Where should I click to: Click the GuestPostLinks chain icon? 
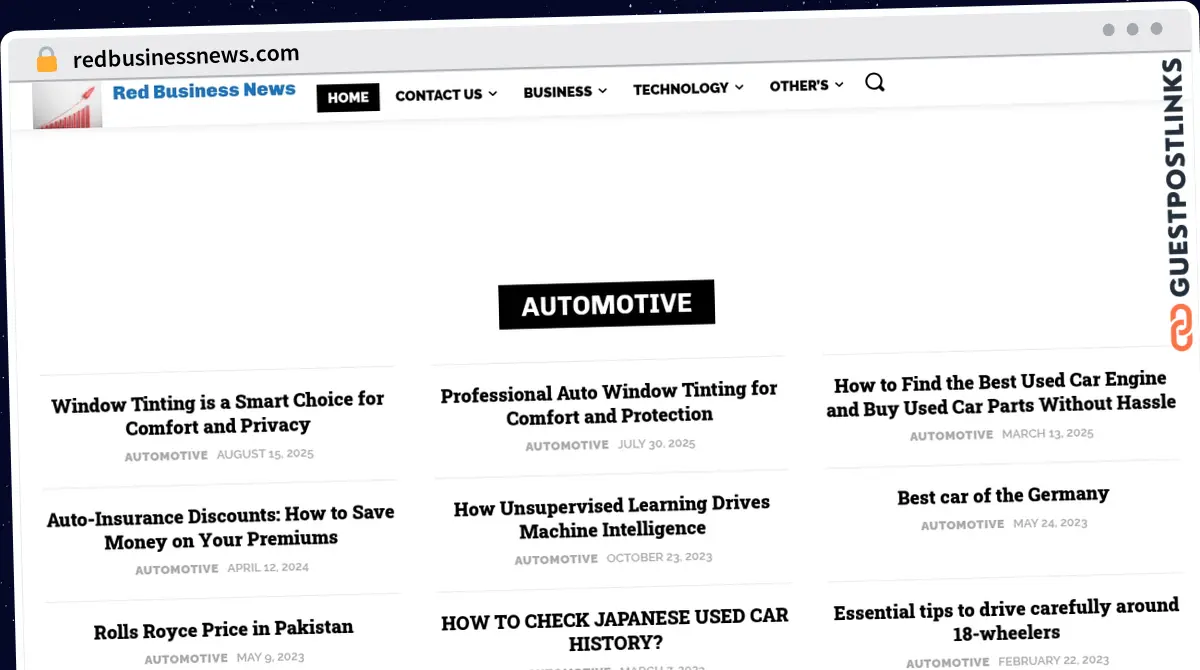tap(1181, 328)
